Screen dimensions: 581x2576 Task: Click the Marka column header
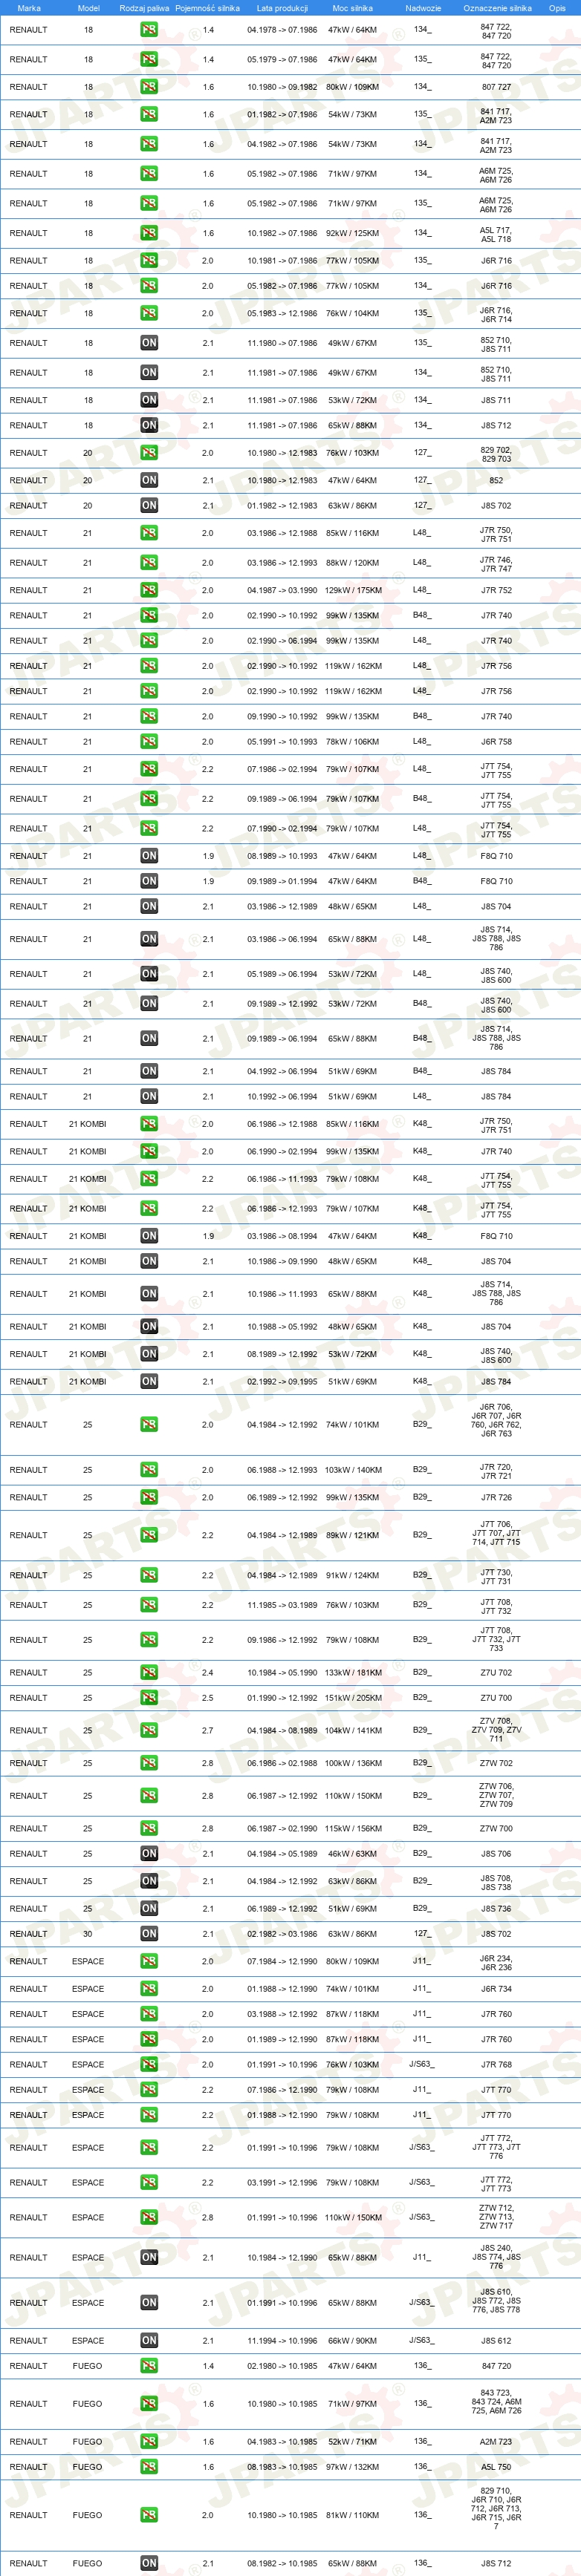(29, 8)
